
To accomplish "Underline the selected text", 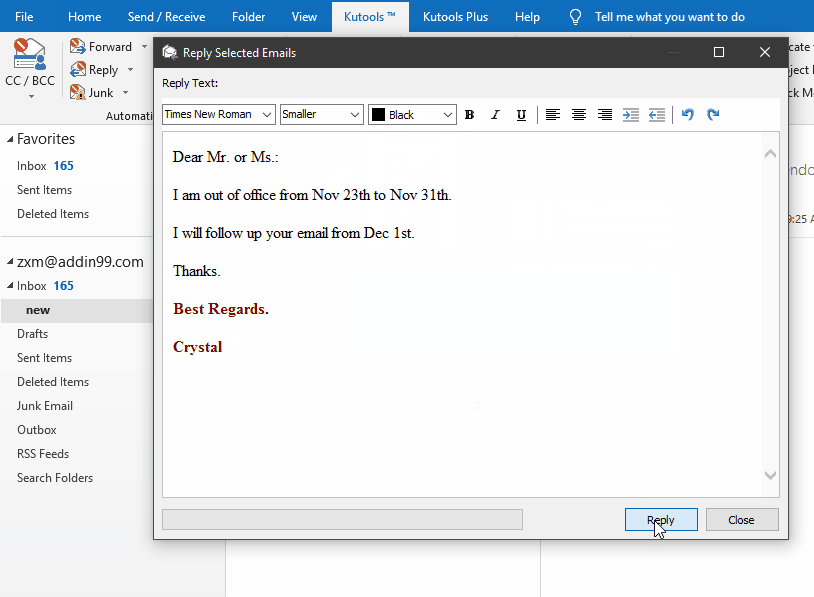I will tap(521, 114).
